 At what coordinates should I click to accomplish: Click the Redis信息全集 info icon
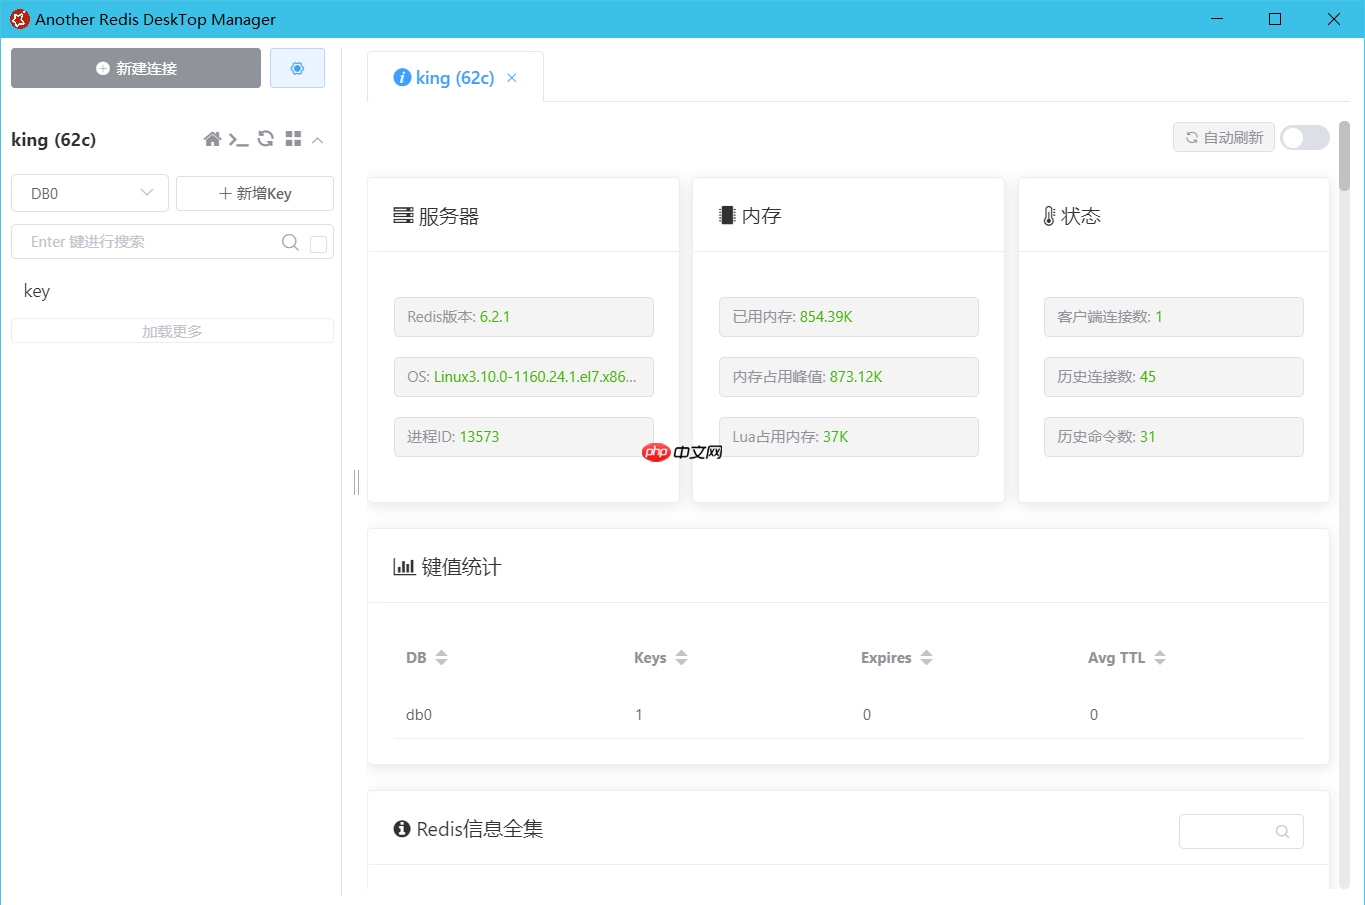(401, 828)
